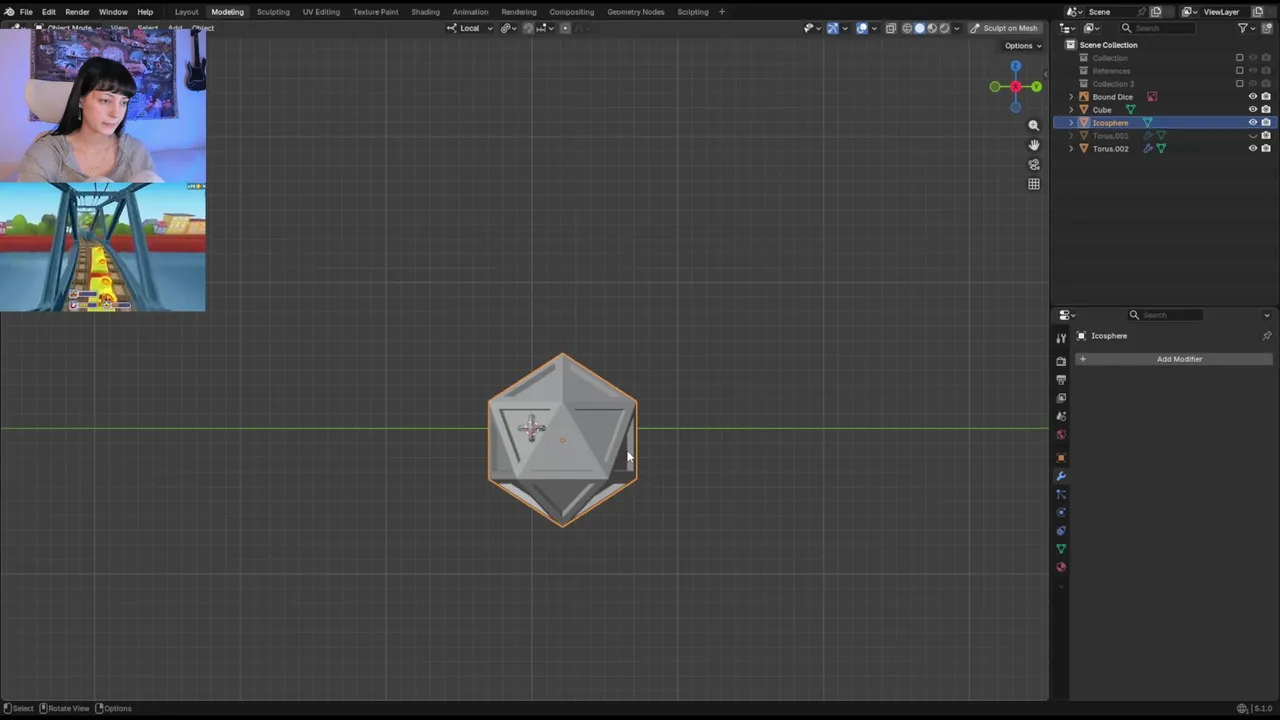Enable the Collection exclude checkbox
The height and width of the screenshot is (720, 1280).
click(1240, 58)
